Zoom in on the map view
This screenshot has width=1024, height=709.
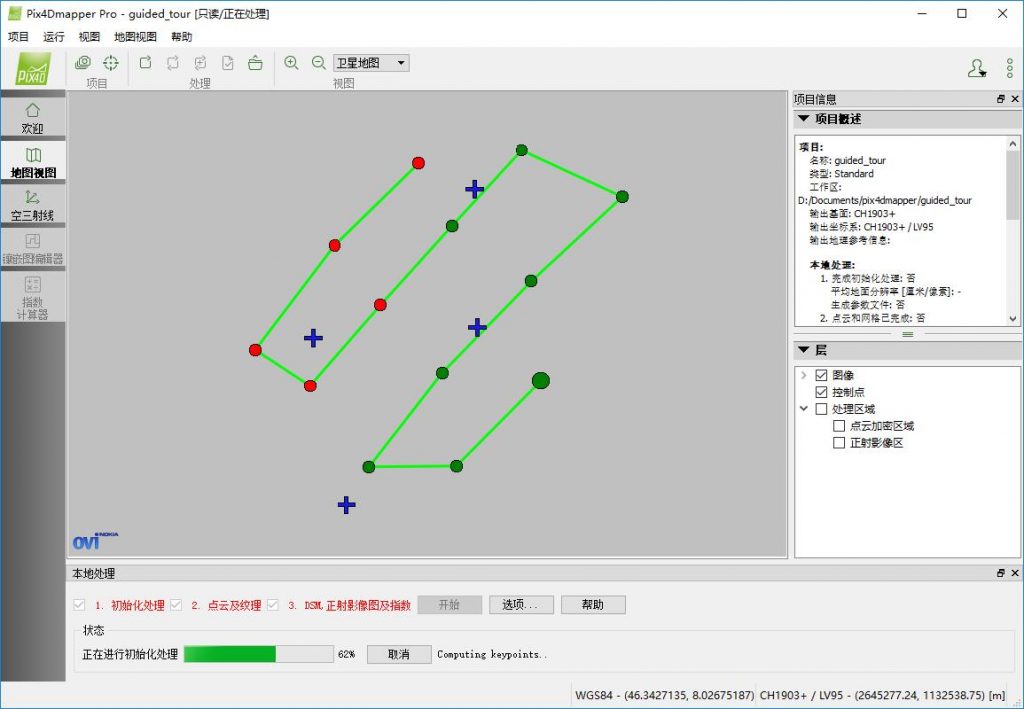(x=291, y=63)
